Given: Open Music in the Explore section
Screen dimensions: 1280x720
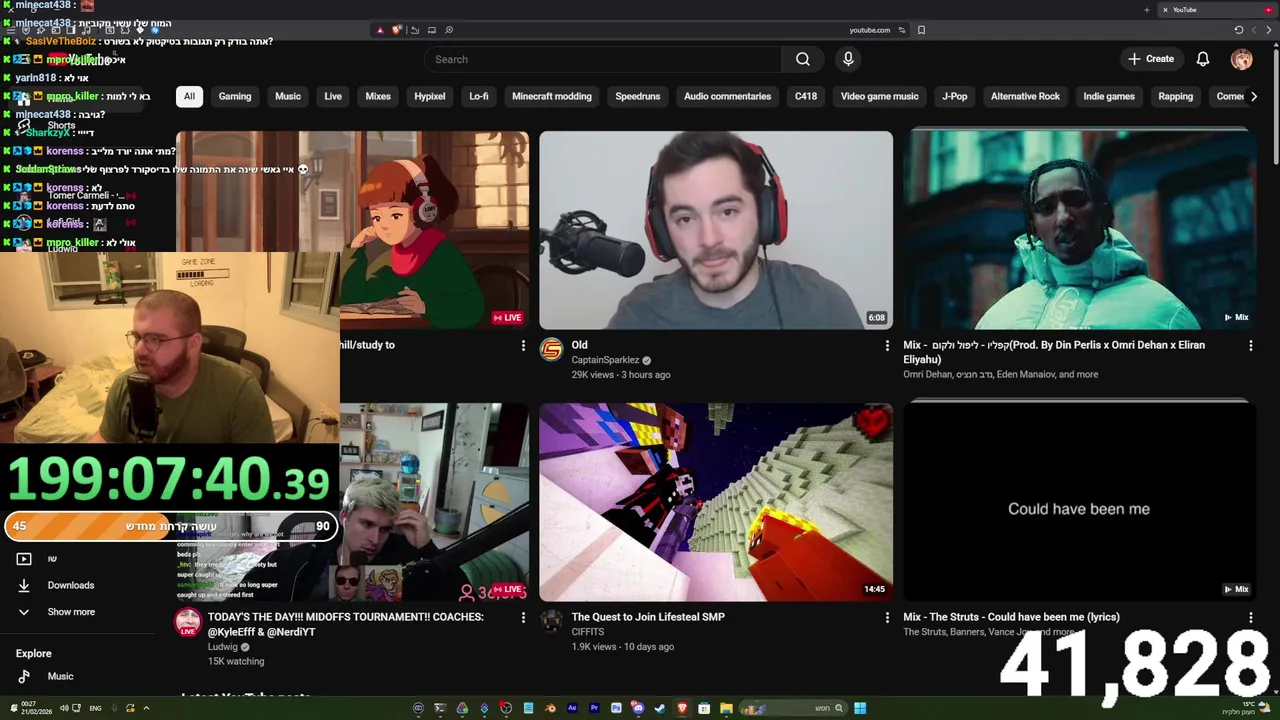Looking at the screenshot, I should pos(60,677).
